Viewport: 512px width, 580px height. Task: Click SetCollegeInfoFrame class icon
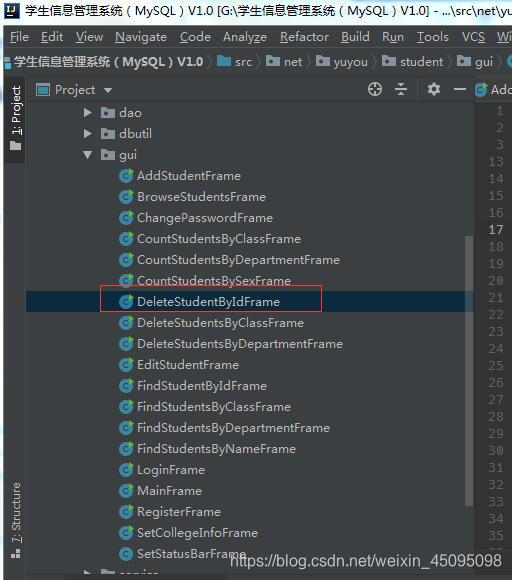[126, 533]
